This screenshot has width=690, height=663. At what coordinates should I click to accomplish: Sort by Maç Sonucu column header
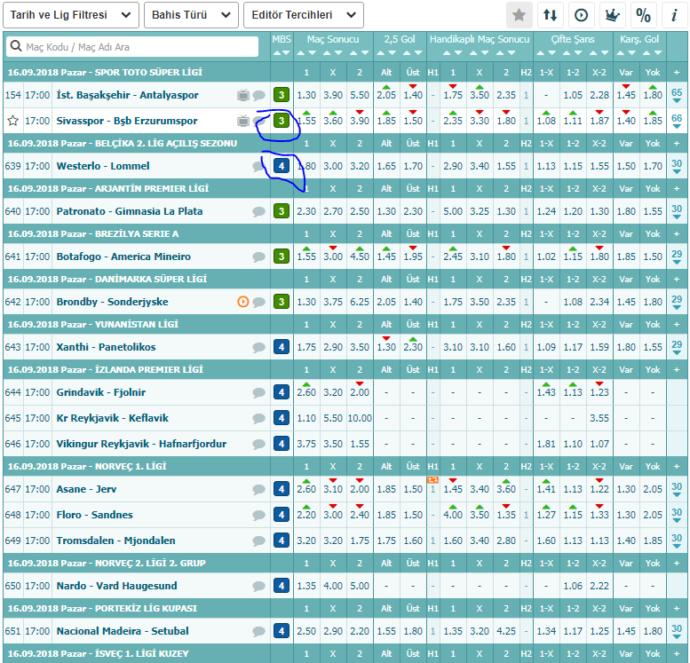coord(333,40)
